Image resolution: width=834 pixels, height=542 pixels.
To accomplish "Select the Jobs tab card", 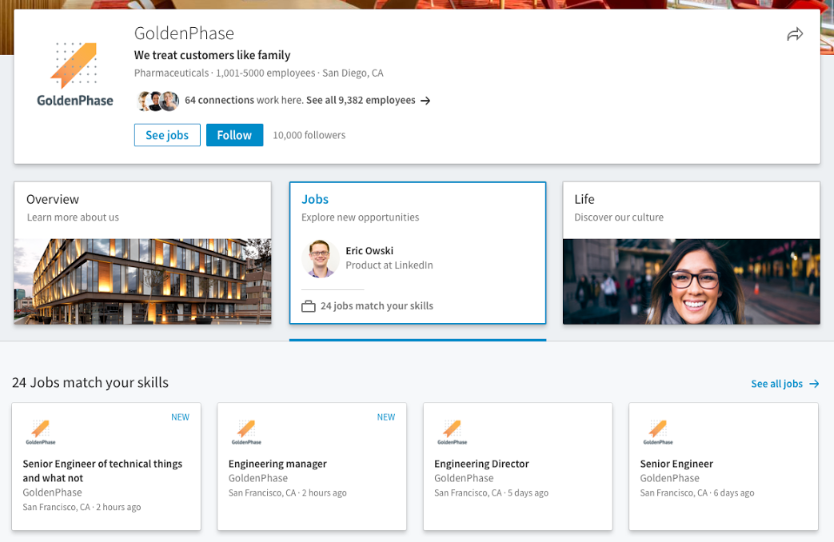I will [418, 253].
